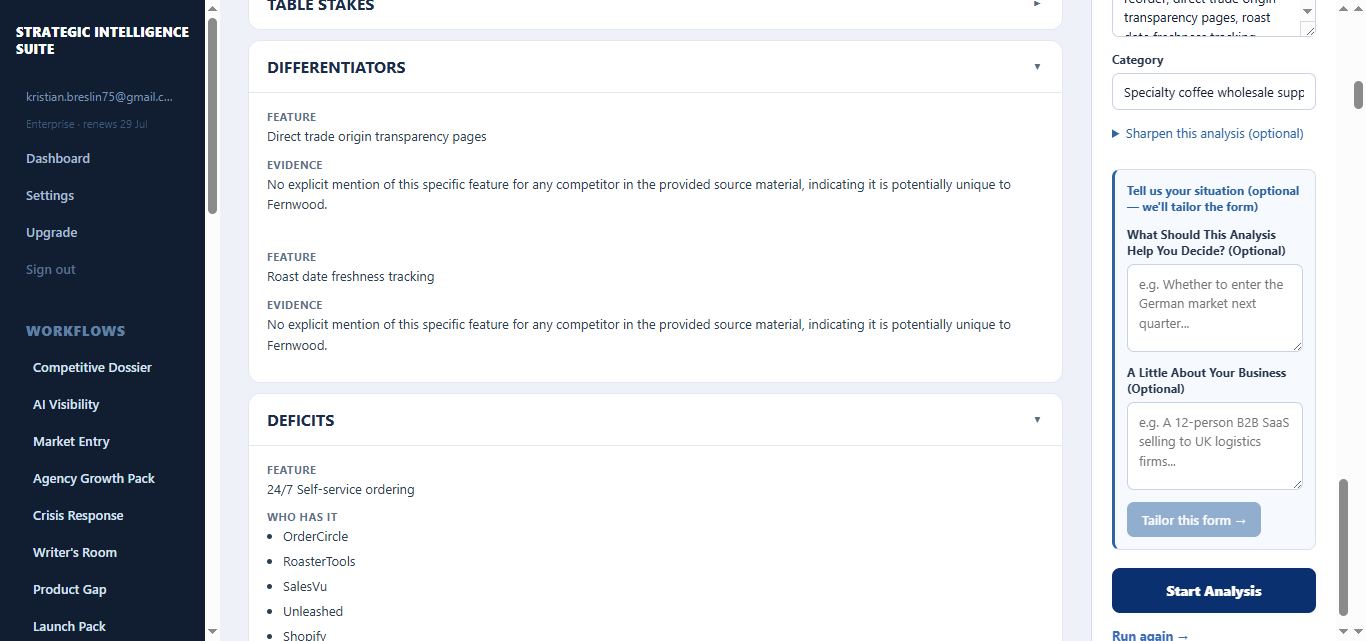This screenshot has height=641, width=1366.
Task: Sign out of the account
Action: [x=51, y=269]
